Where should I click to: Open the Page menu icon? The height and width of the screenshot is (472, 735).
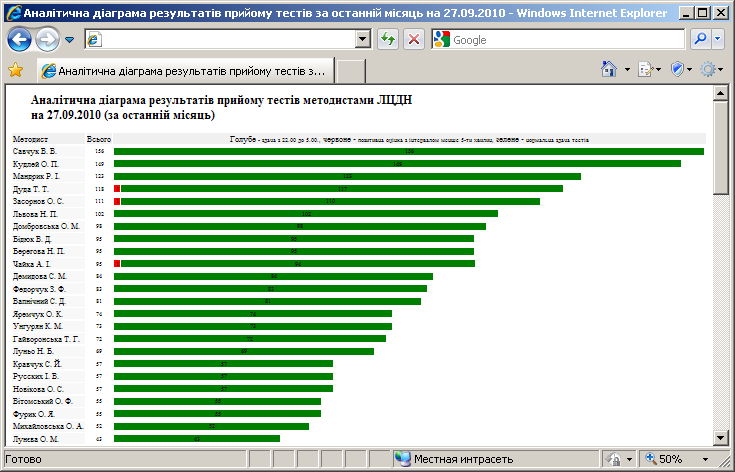coord(645,69)
